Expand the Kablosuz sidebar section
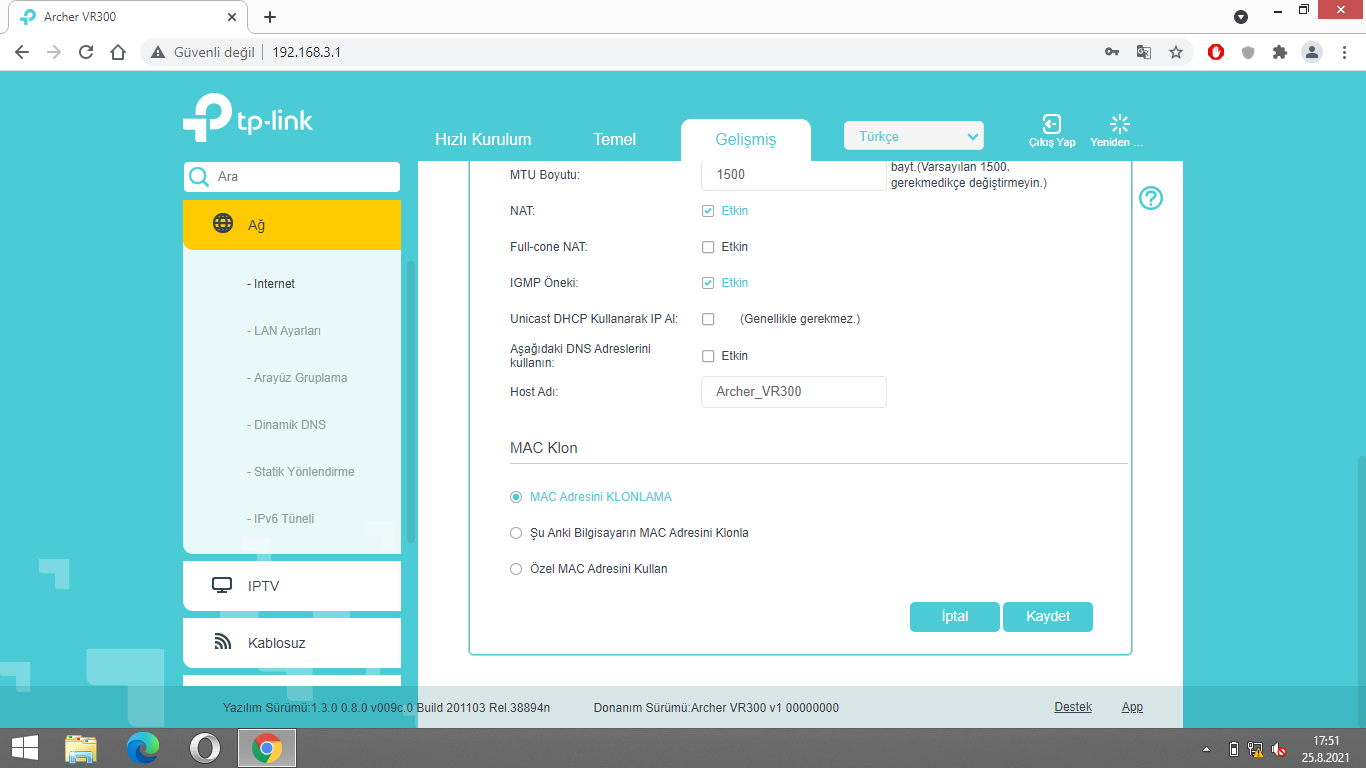This screenshot has width=1366, height=768. click(292, 643)
